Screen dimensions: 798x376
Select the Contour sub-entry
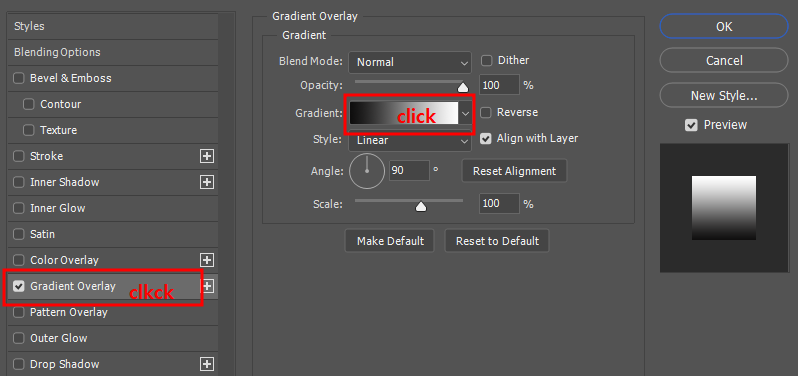[61, 104]
